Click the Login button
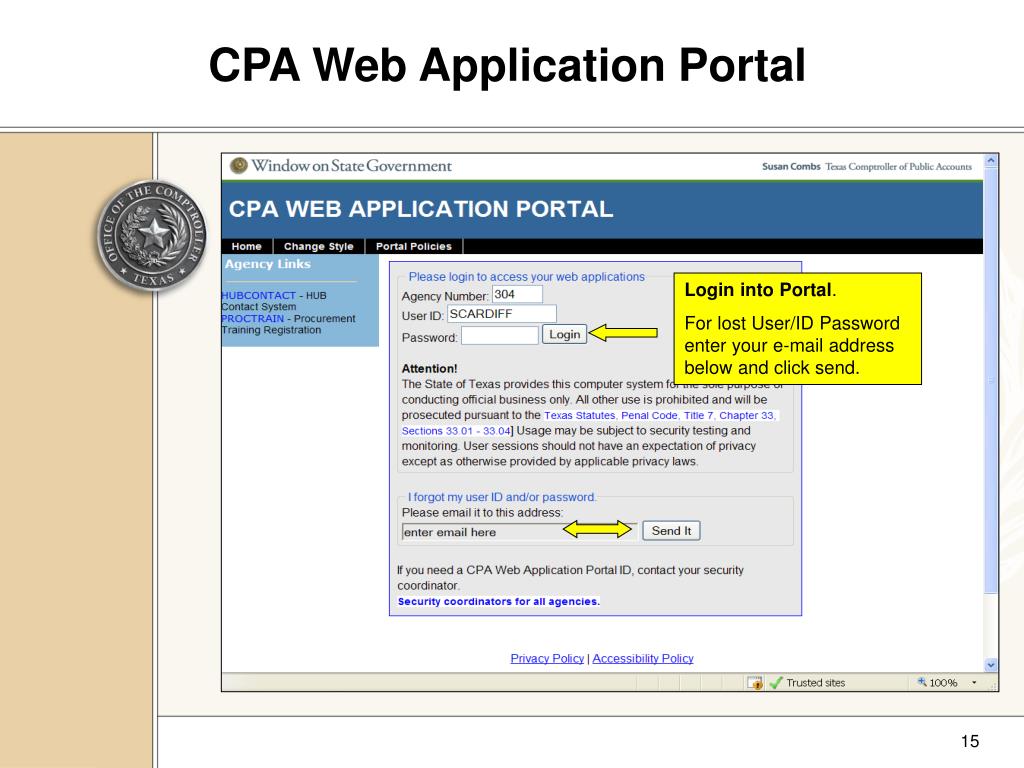The height and width of the screenshot is (768, 1024). [x=564, y=334]
